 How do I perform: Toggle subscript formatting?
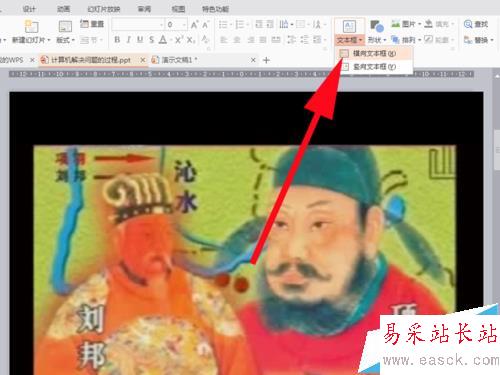click(191, 40)
